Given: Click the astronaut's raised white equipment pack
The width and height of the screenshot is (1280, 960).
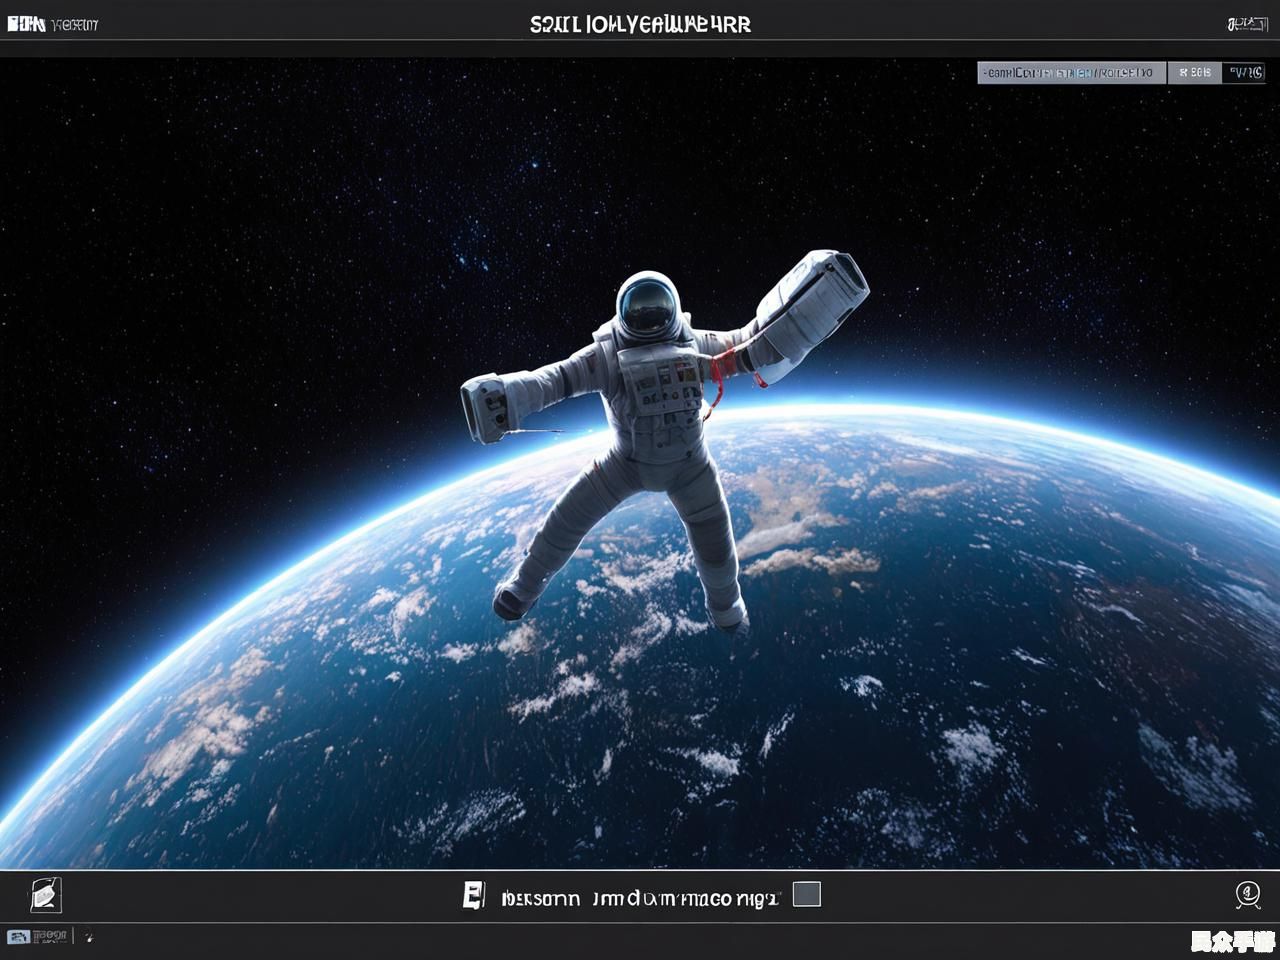Looking at the screenshot, I should (x=812, y=300).
